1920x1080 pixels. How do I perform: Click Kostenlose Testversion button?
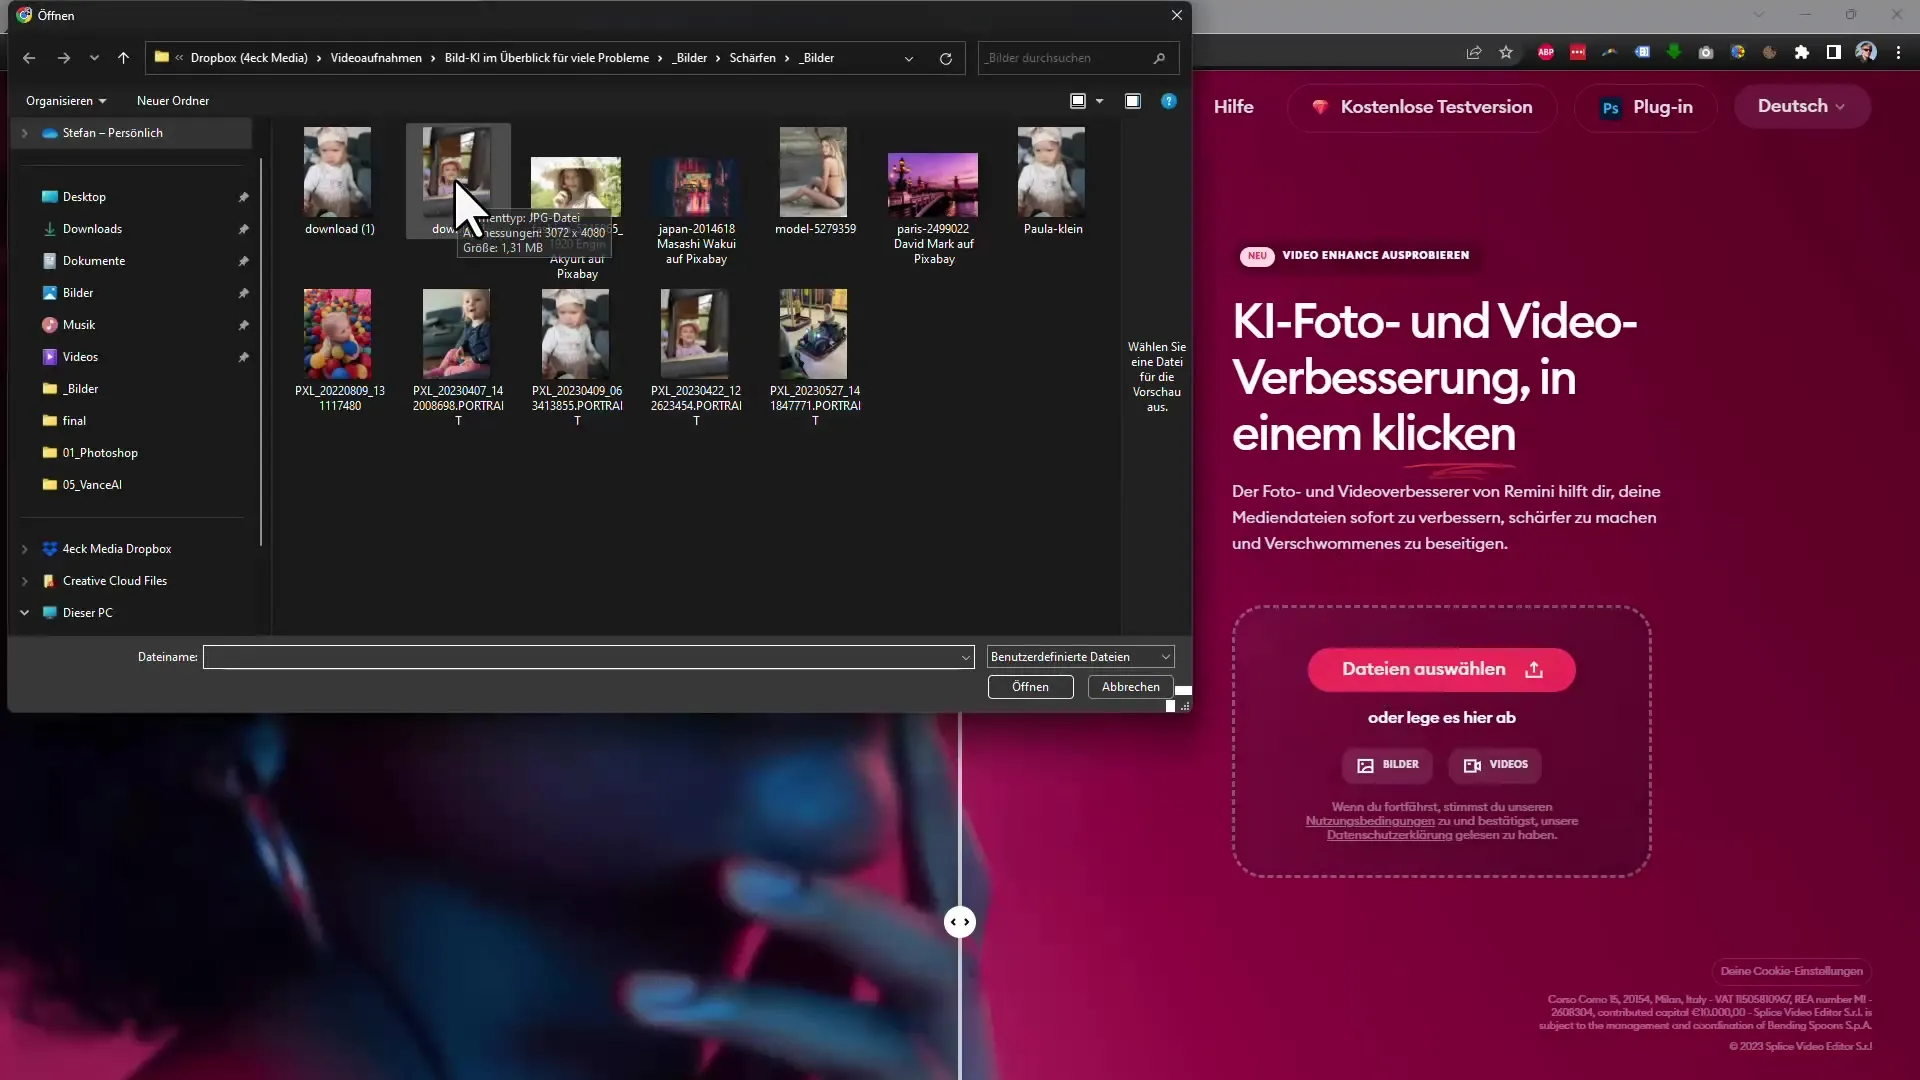[x=1422, y=107]
